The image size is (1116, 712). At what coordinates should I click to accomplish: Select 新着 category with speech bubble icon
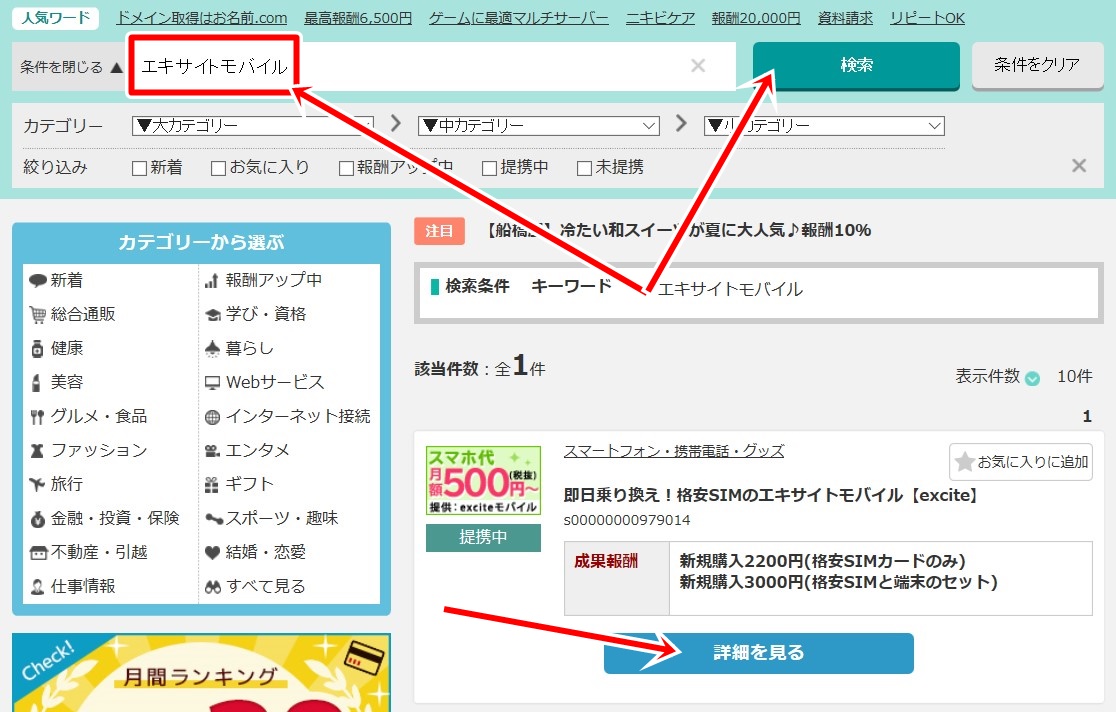56,281
